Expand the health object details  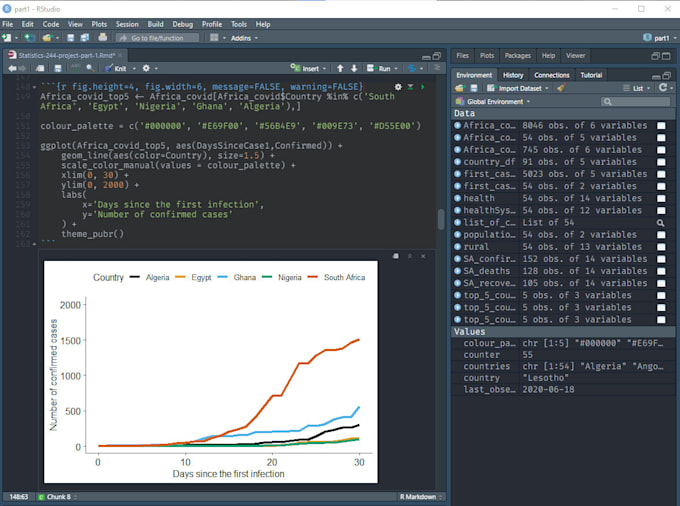pos(458,198)
